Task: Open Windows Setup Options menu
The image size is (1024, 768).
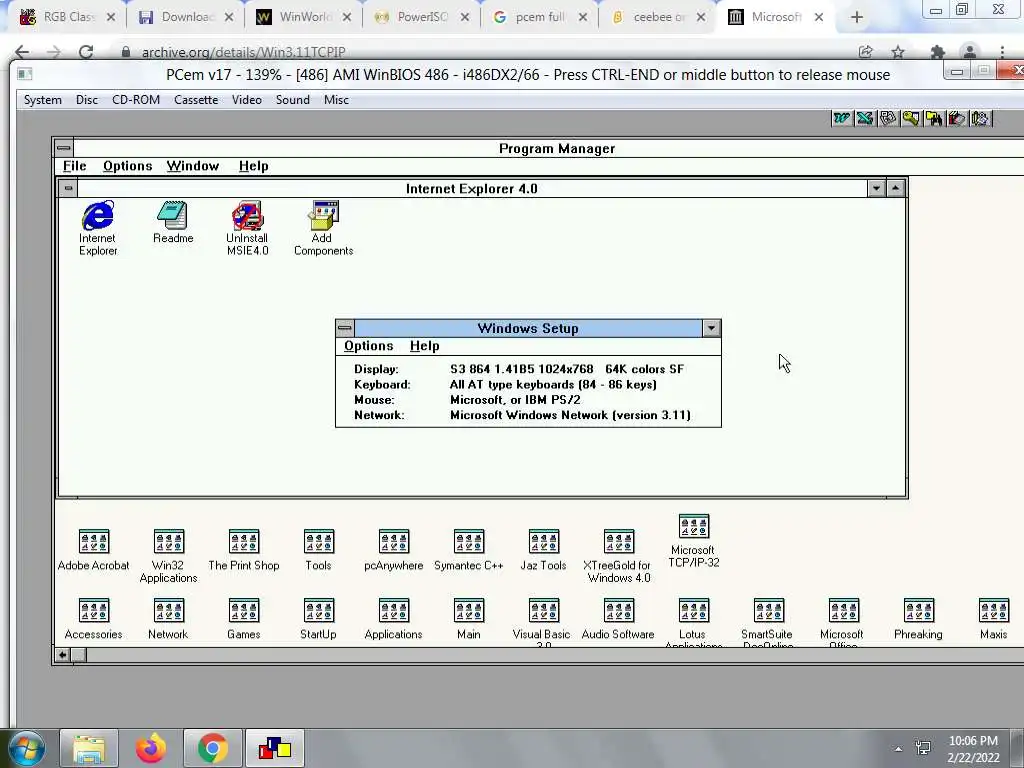Action: pos(368,346)
